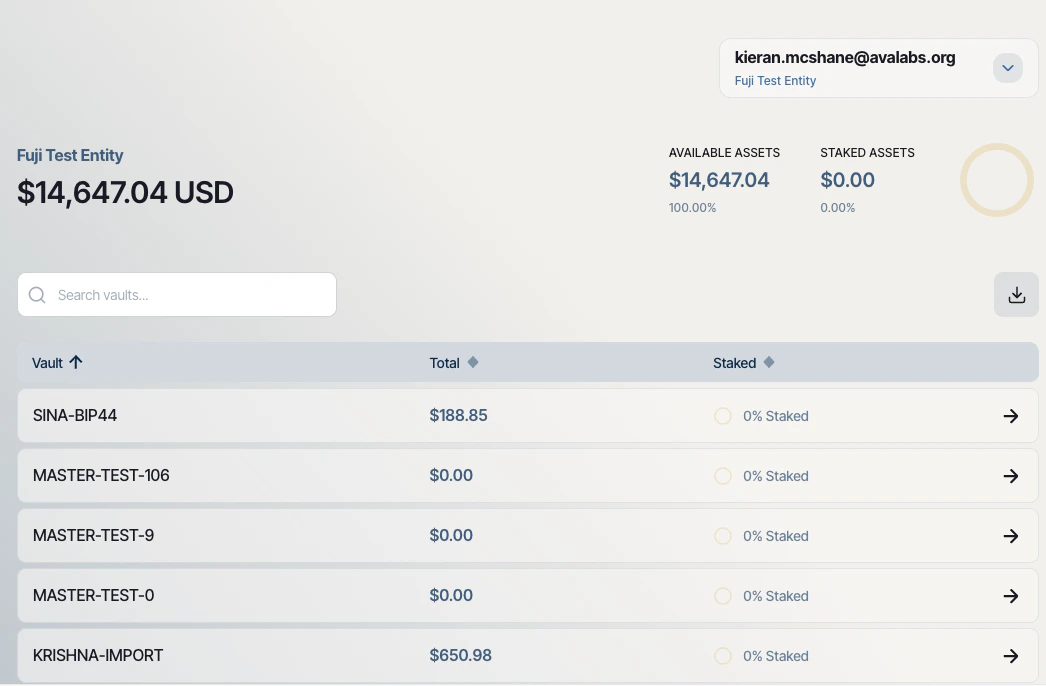Sort by Vault column header
Screen dimensions: 1046x686
(47, 363)
